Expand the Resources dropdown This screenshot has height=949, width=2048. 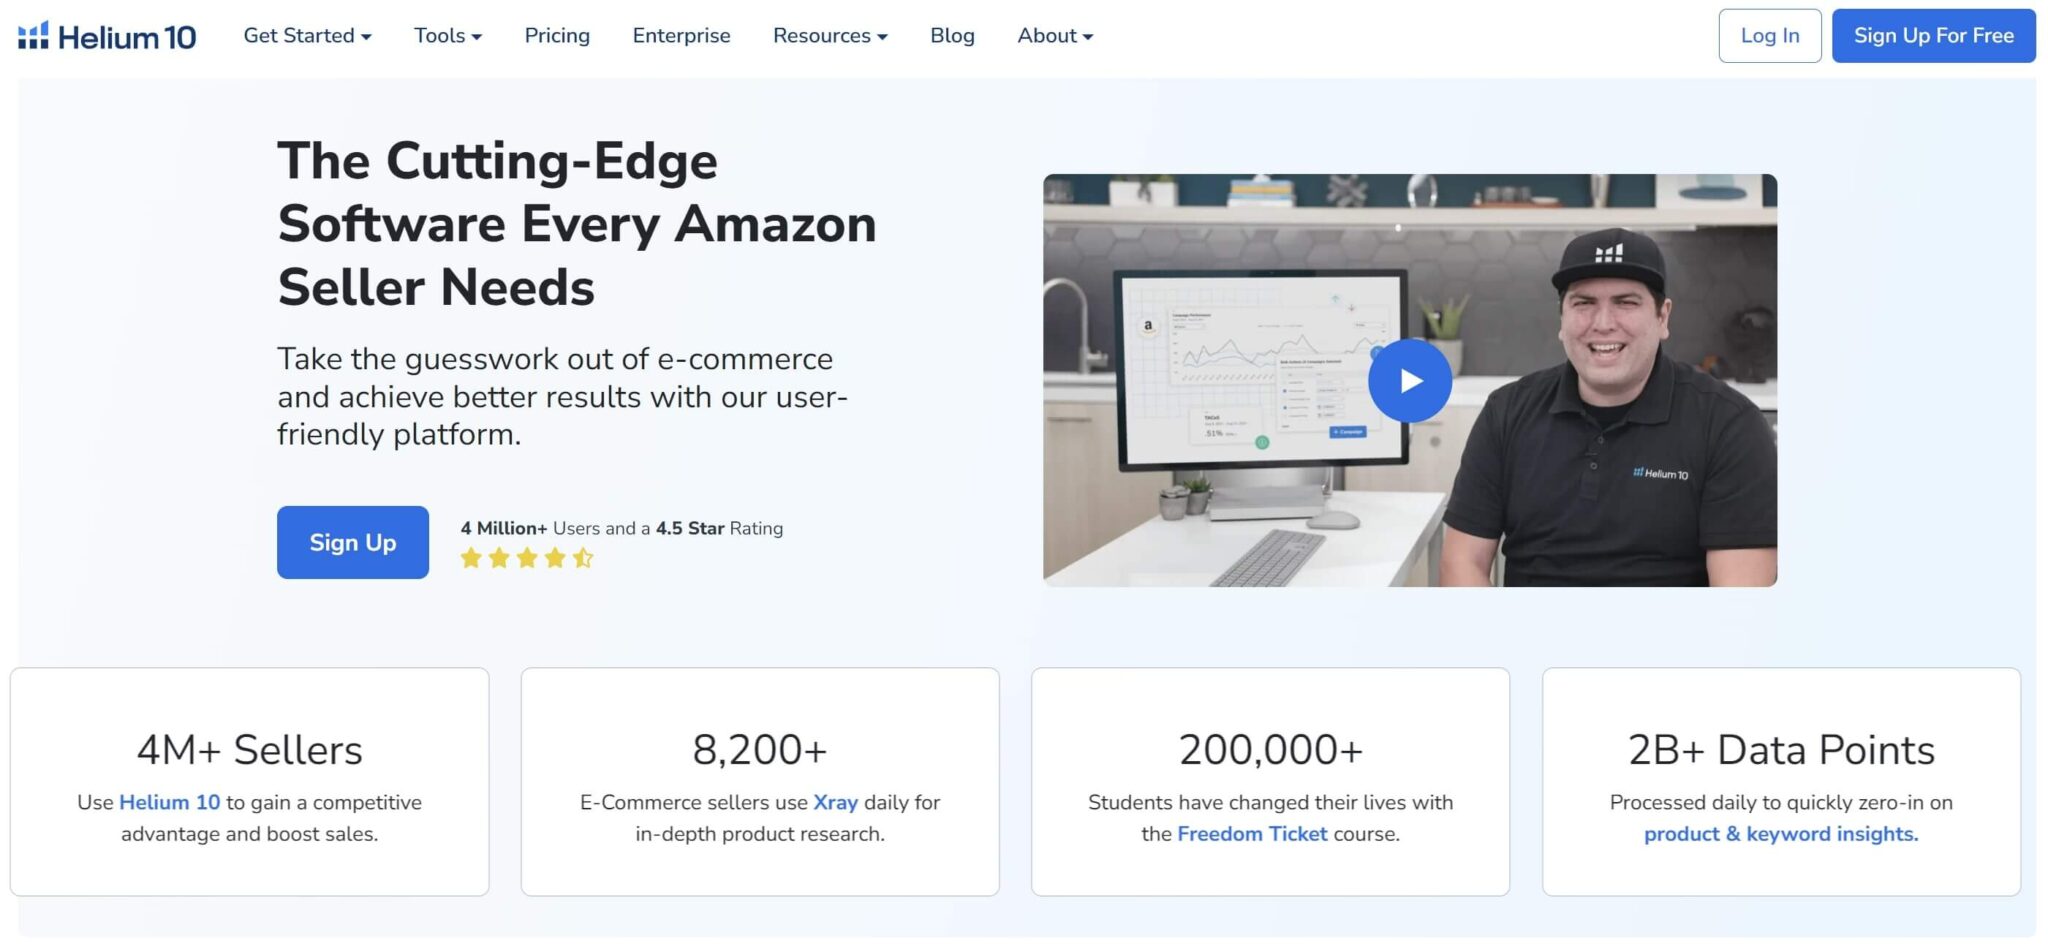(830, 36)
